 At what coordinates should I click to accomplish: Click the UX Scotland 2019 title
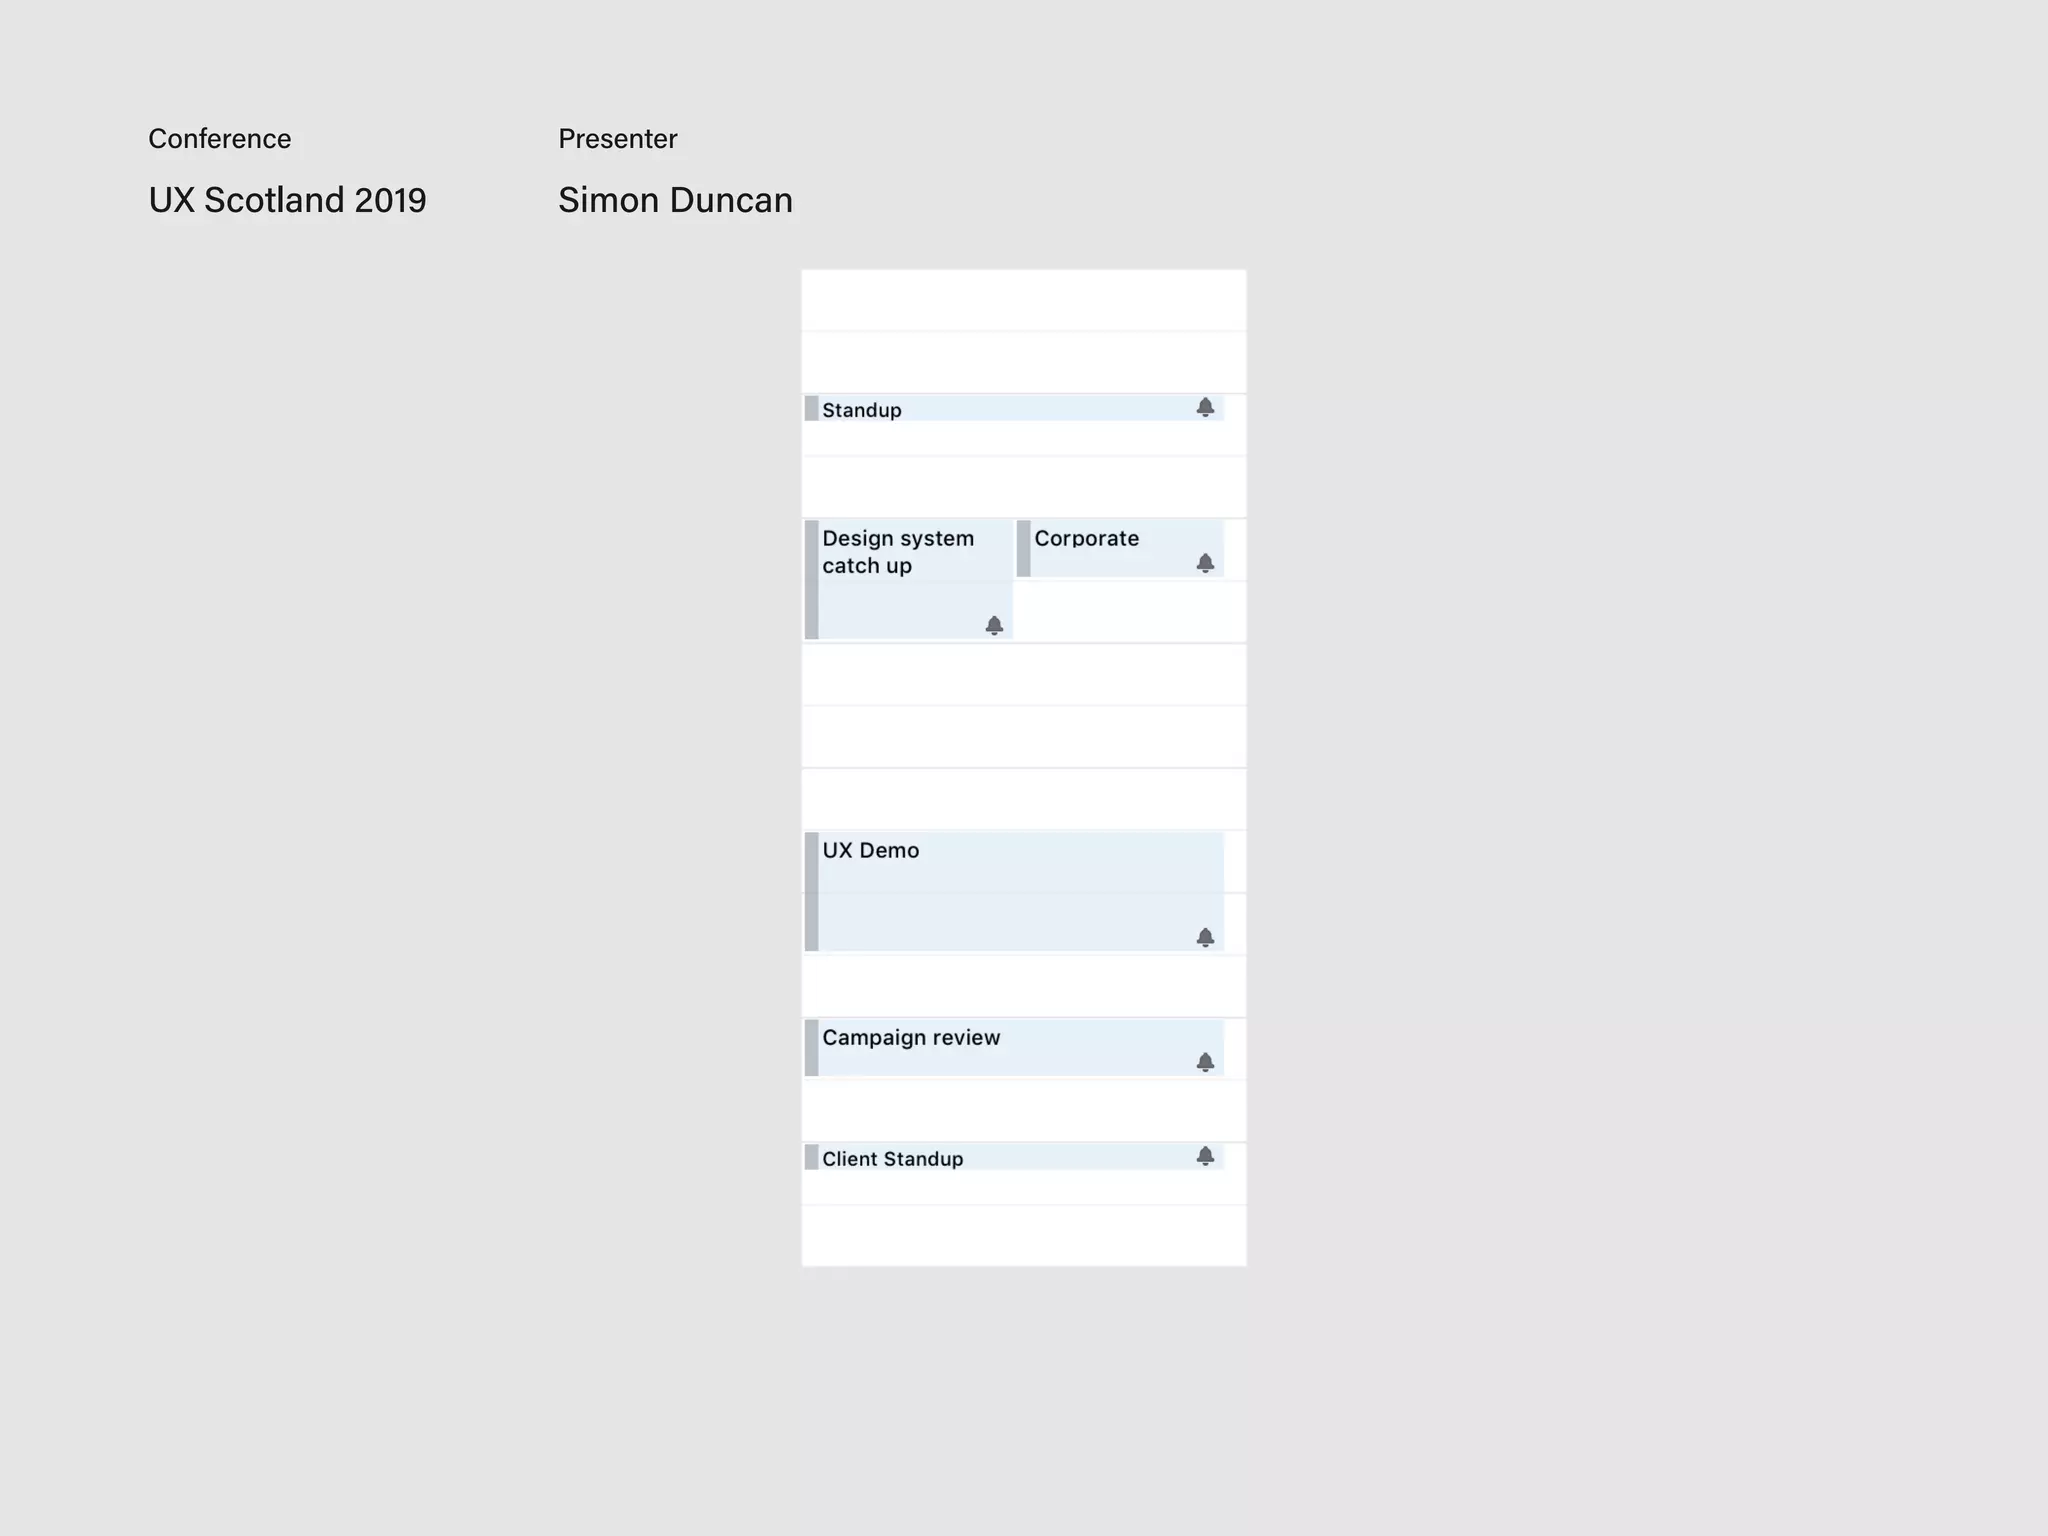point(287,200)
